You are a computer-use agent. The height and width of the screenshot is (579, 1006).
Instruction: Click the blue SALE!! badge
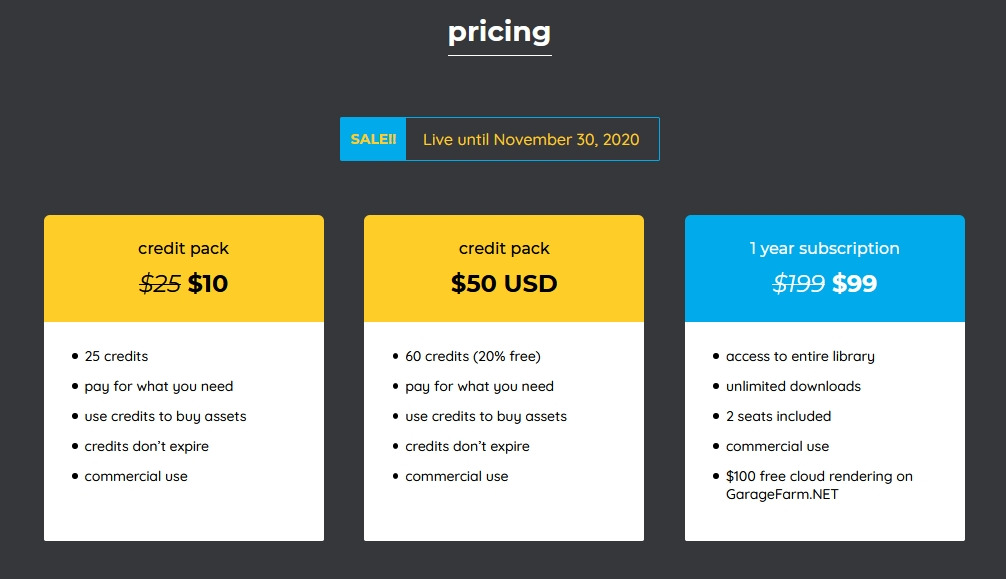[373, 139]
